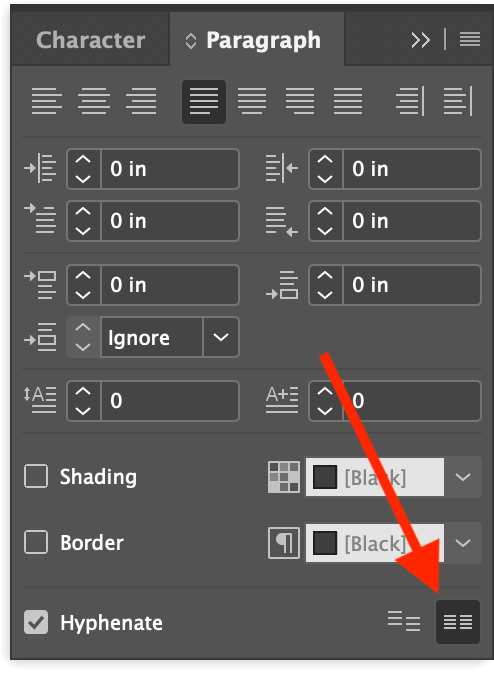Choose Justify with last line centered

(252, 101)
